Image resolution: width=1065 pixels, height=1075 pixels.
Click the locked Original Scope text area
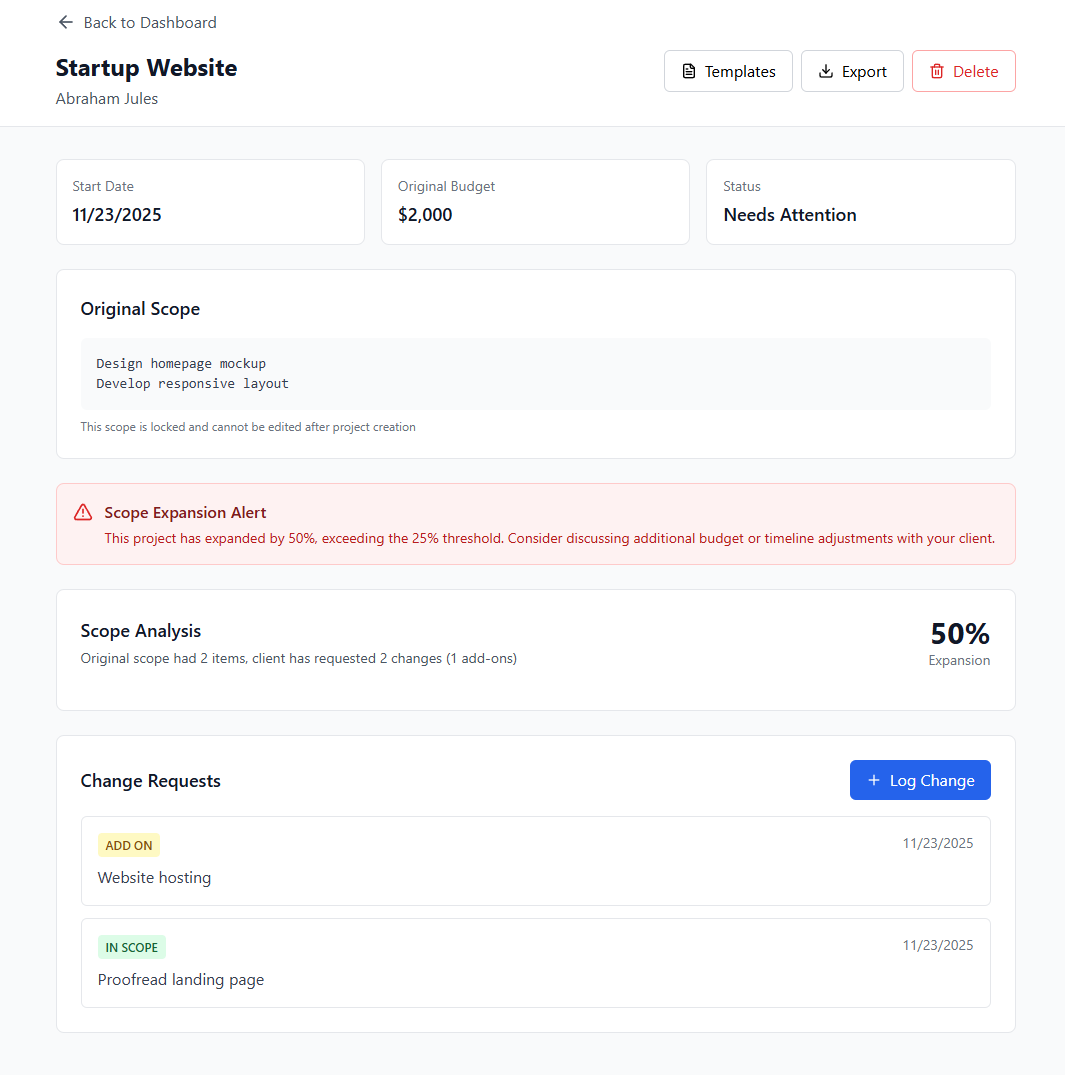(535, 373)
